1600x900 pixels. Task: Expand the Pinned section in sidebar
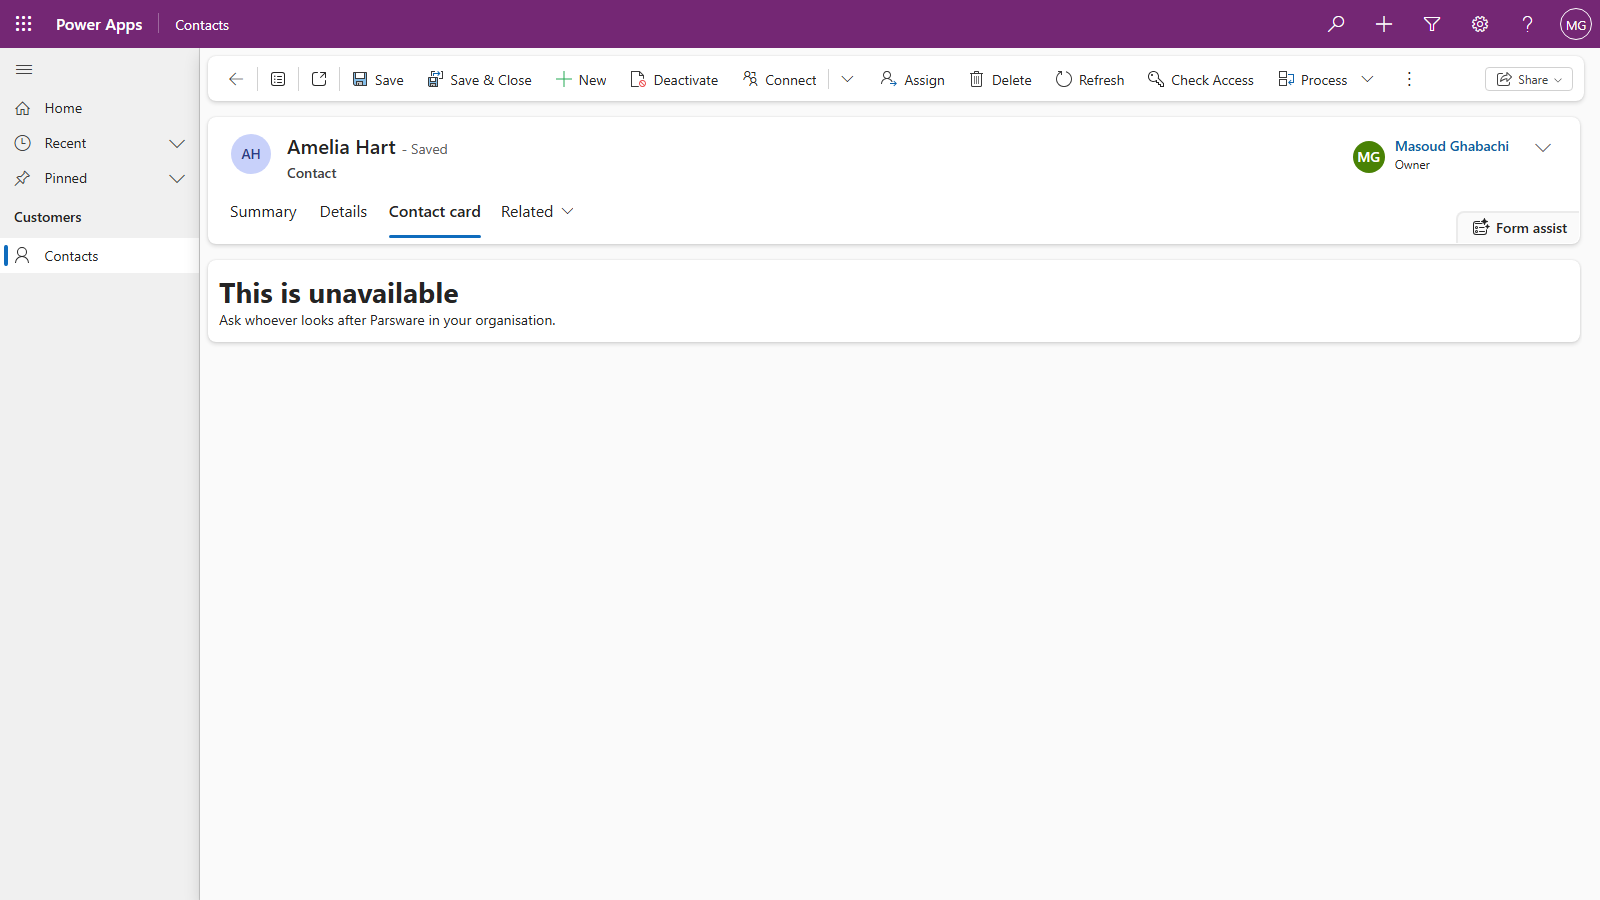177,178
